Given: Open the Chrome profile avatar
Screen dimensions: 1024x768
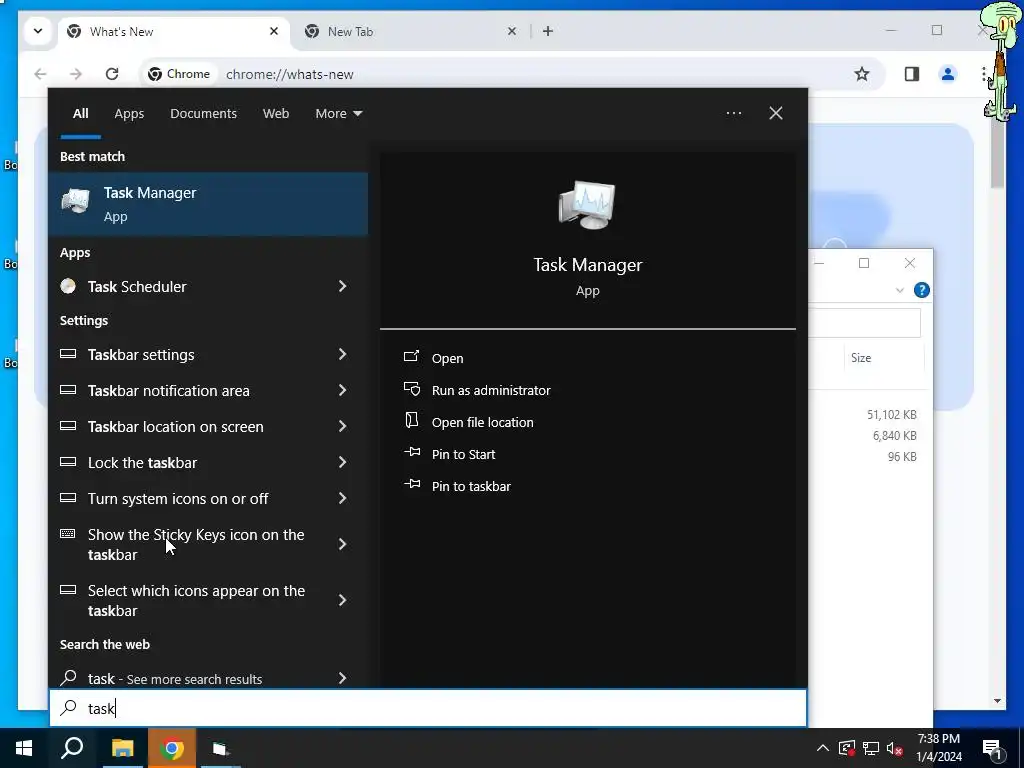Looking at the screenshot, I should tap(948, 74).
